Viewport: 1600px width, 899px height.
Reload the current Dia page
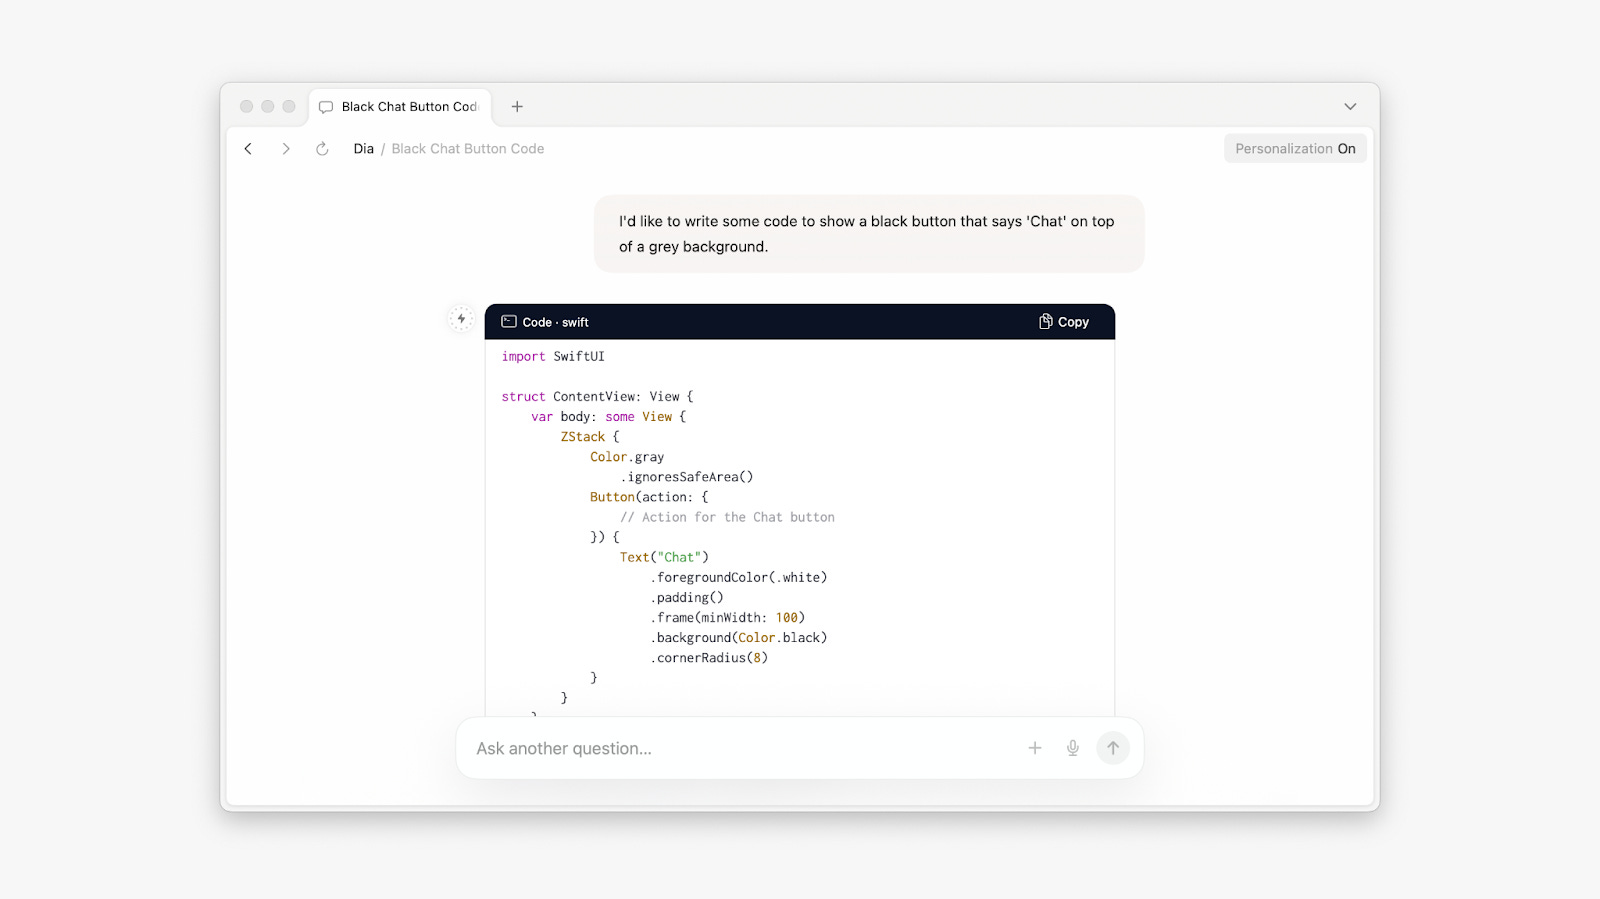(322, 149)
